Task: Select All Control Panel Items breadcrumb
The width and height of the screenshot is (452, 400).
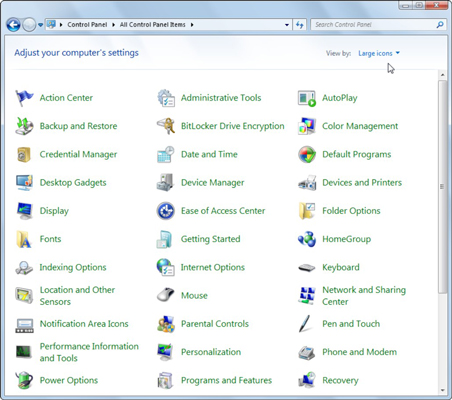Action: [153, 25]
